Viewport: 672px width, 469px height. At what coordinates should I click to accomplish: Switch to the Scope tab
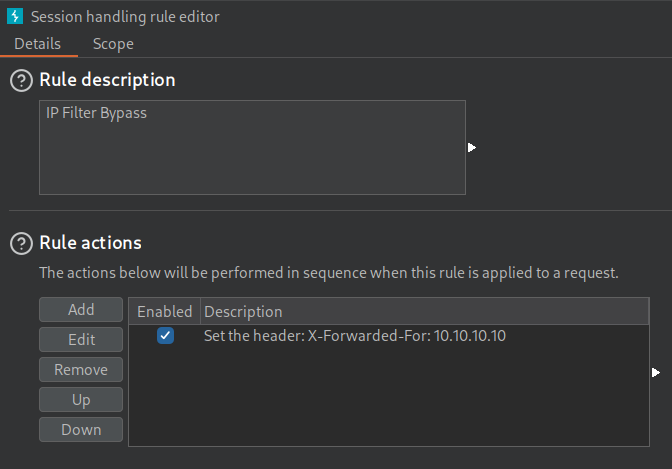point(113,44)
